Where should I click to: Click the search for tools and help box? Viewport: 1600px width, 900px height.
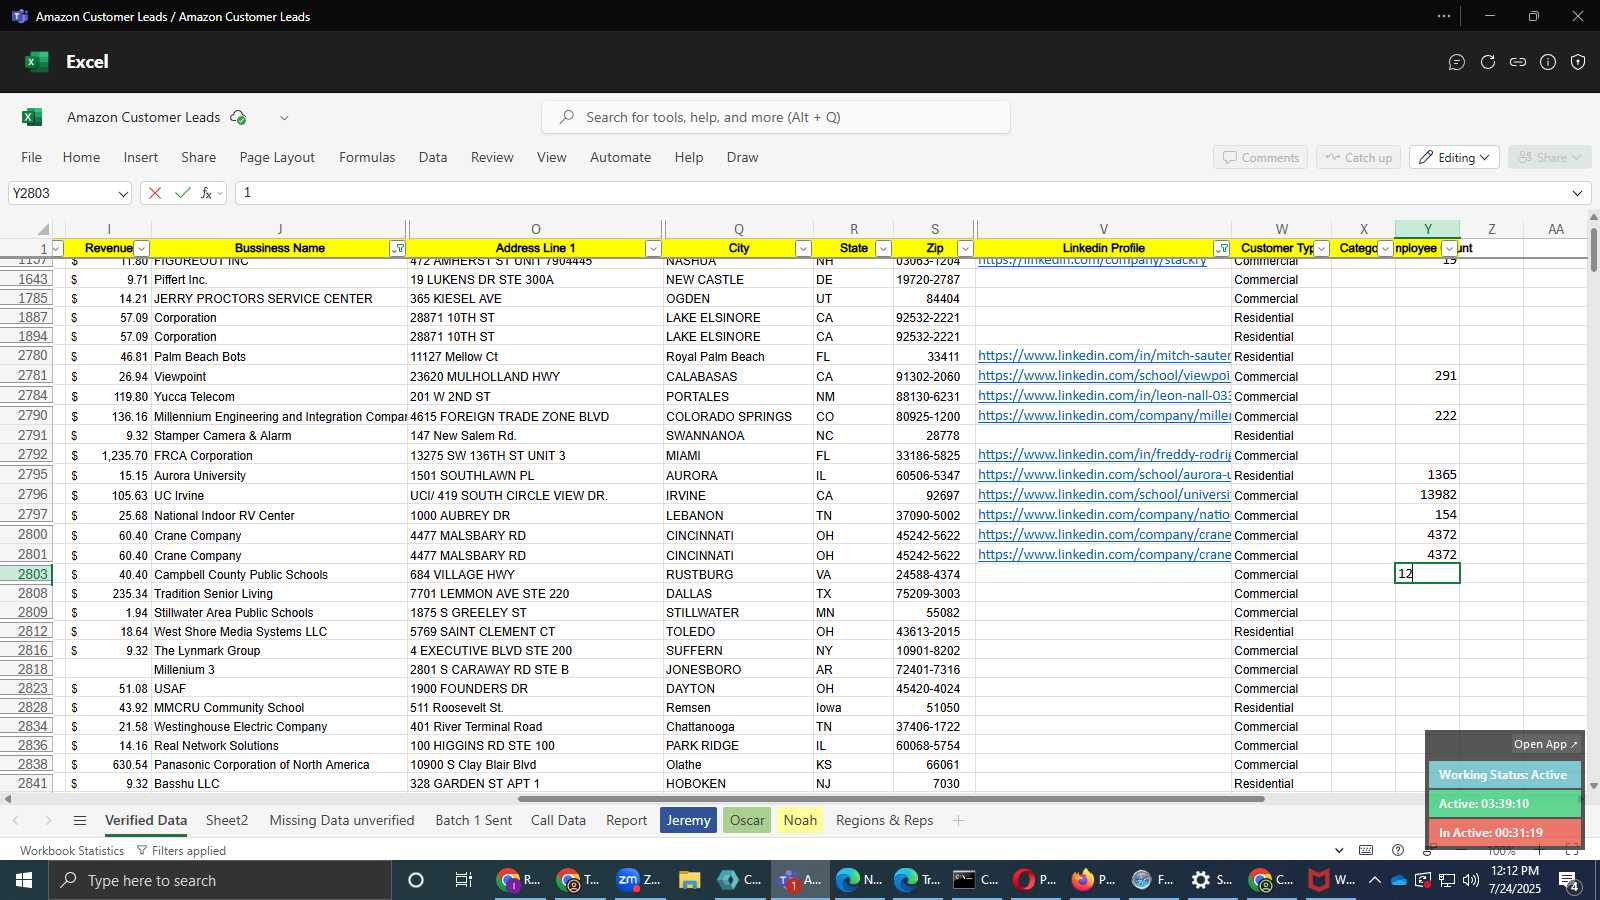[x=776, y=117]
